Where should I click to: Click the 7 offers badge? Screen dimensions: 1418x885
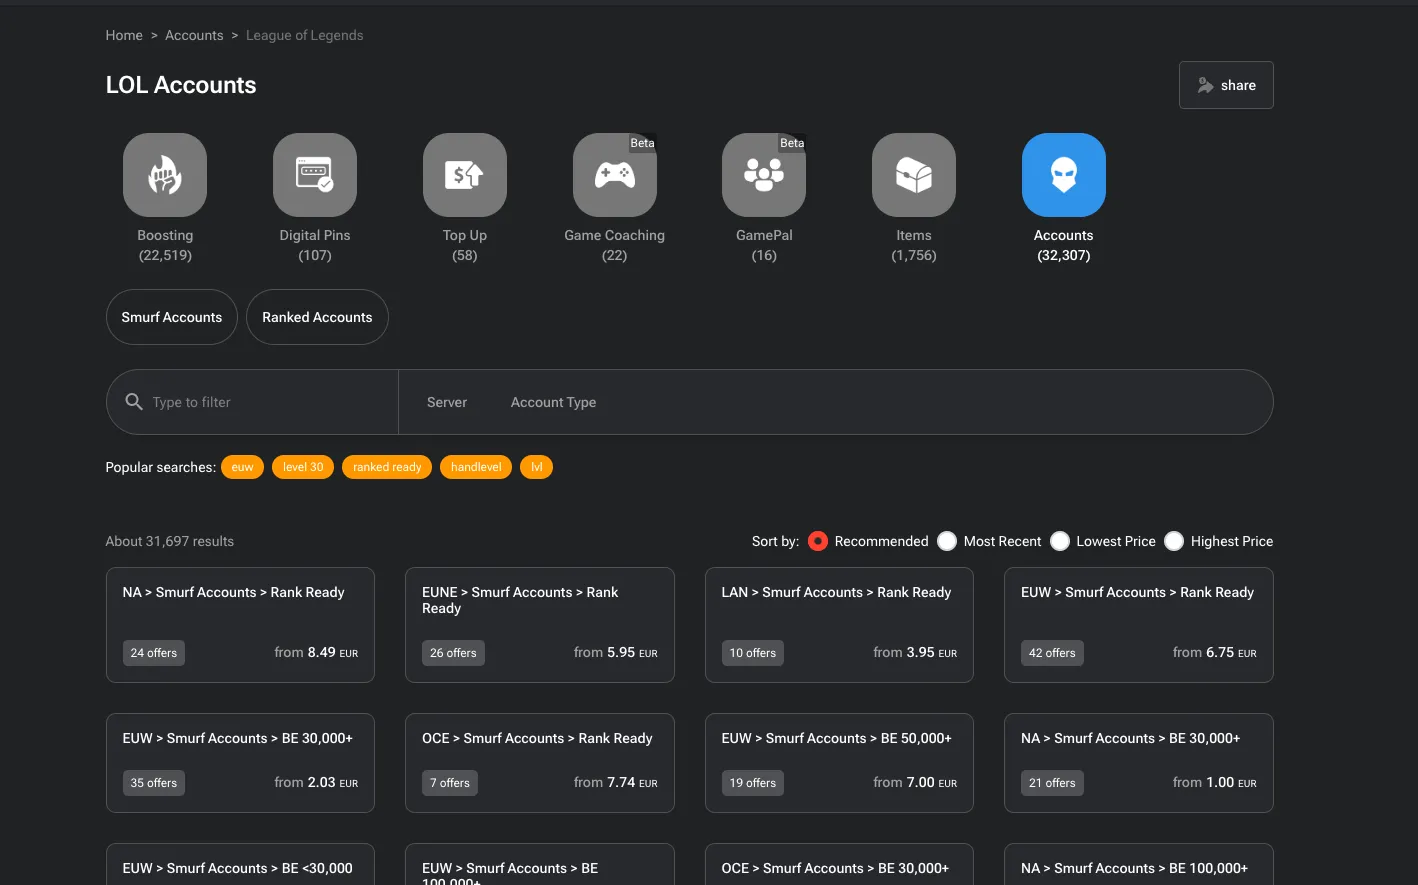pos(450,783)
